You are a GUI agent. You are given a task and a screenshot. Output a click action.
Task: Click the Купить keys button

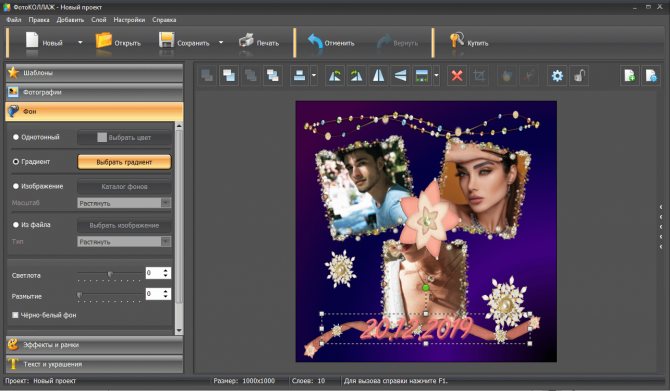coord(468,42)
